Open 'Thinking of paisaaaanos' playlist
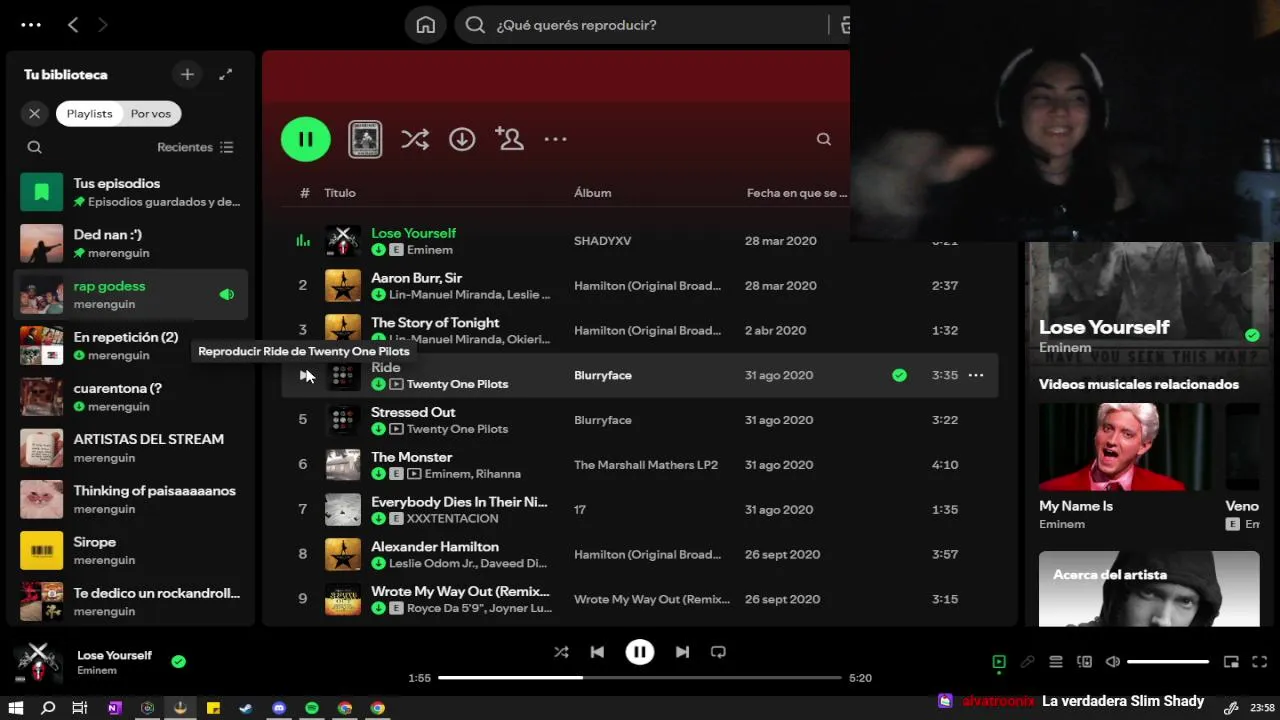The width and height of the screenshot is (1280, 720). [x=130, y=499]
